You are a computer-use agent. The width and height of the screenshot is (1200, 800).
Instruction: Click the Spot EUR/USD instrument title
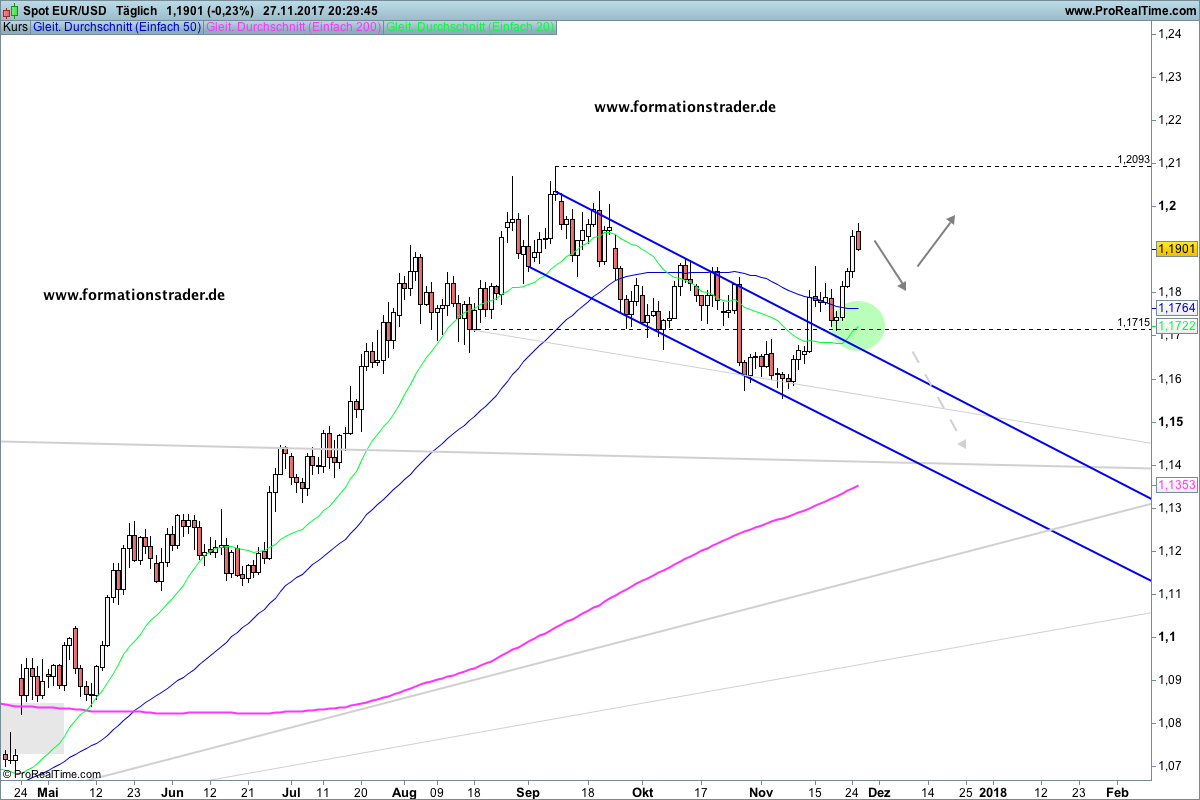[64, 10]
